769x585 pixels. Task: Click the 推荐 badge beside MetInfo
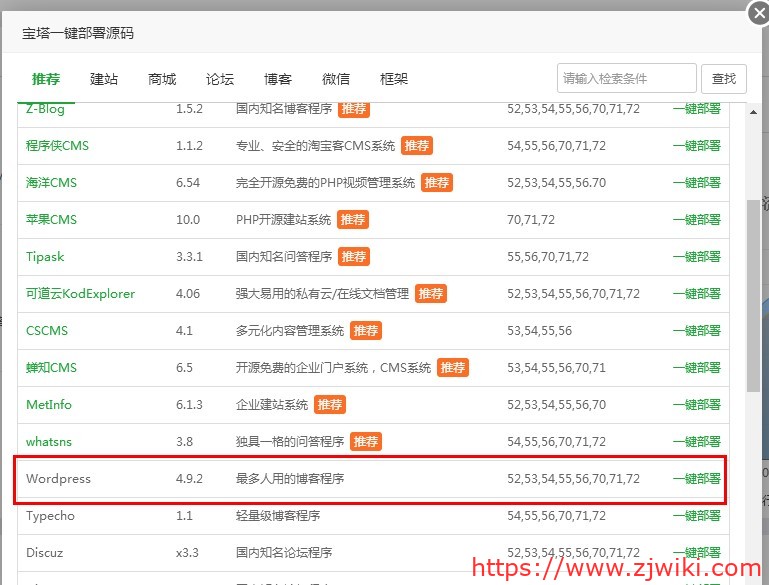(329, 405)
